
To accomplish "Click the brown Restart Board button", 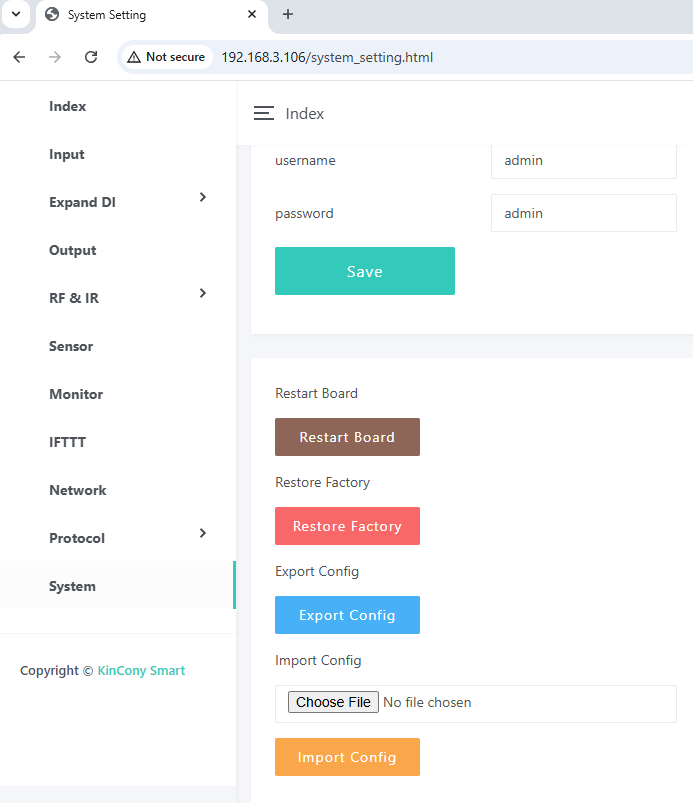I will pos(347,437).
